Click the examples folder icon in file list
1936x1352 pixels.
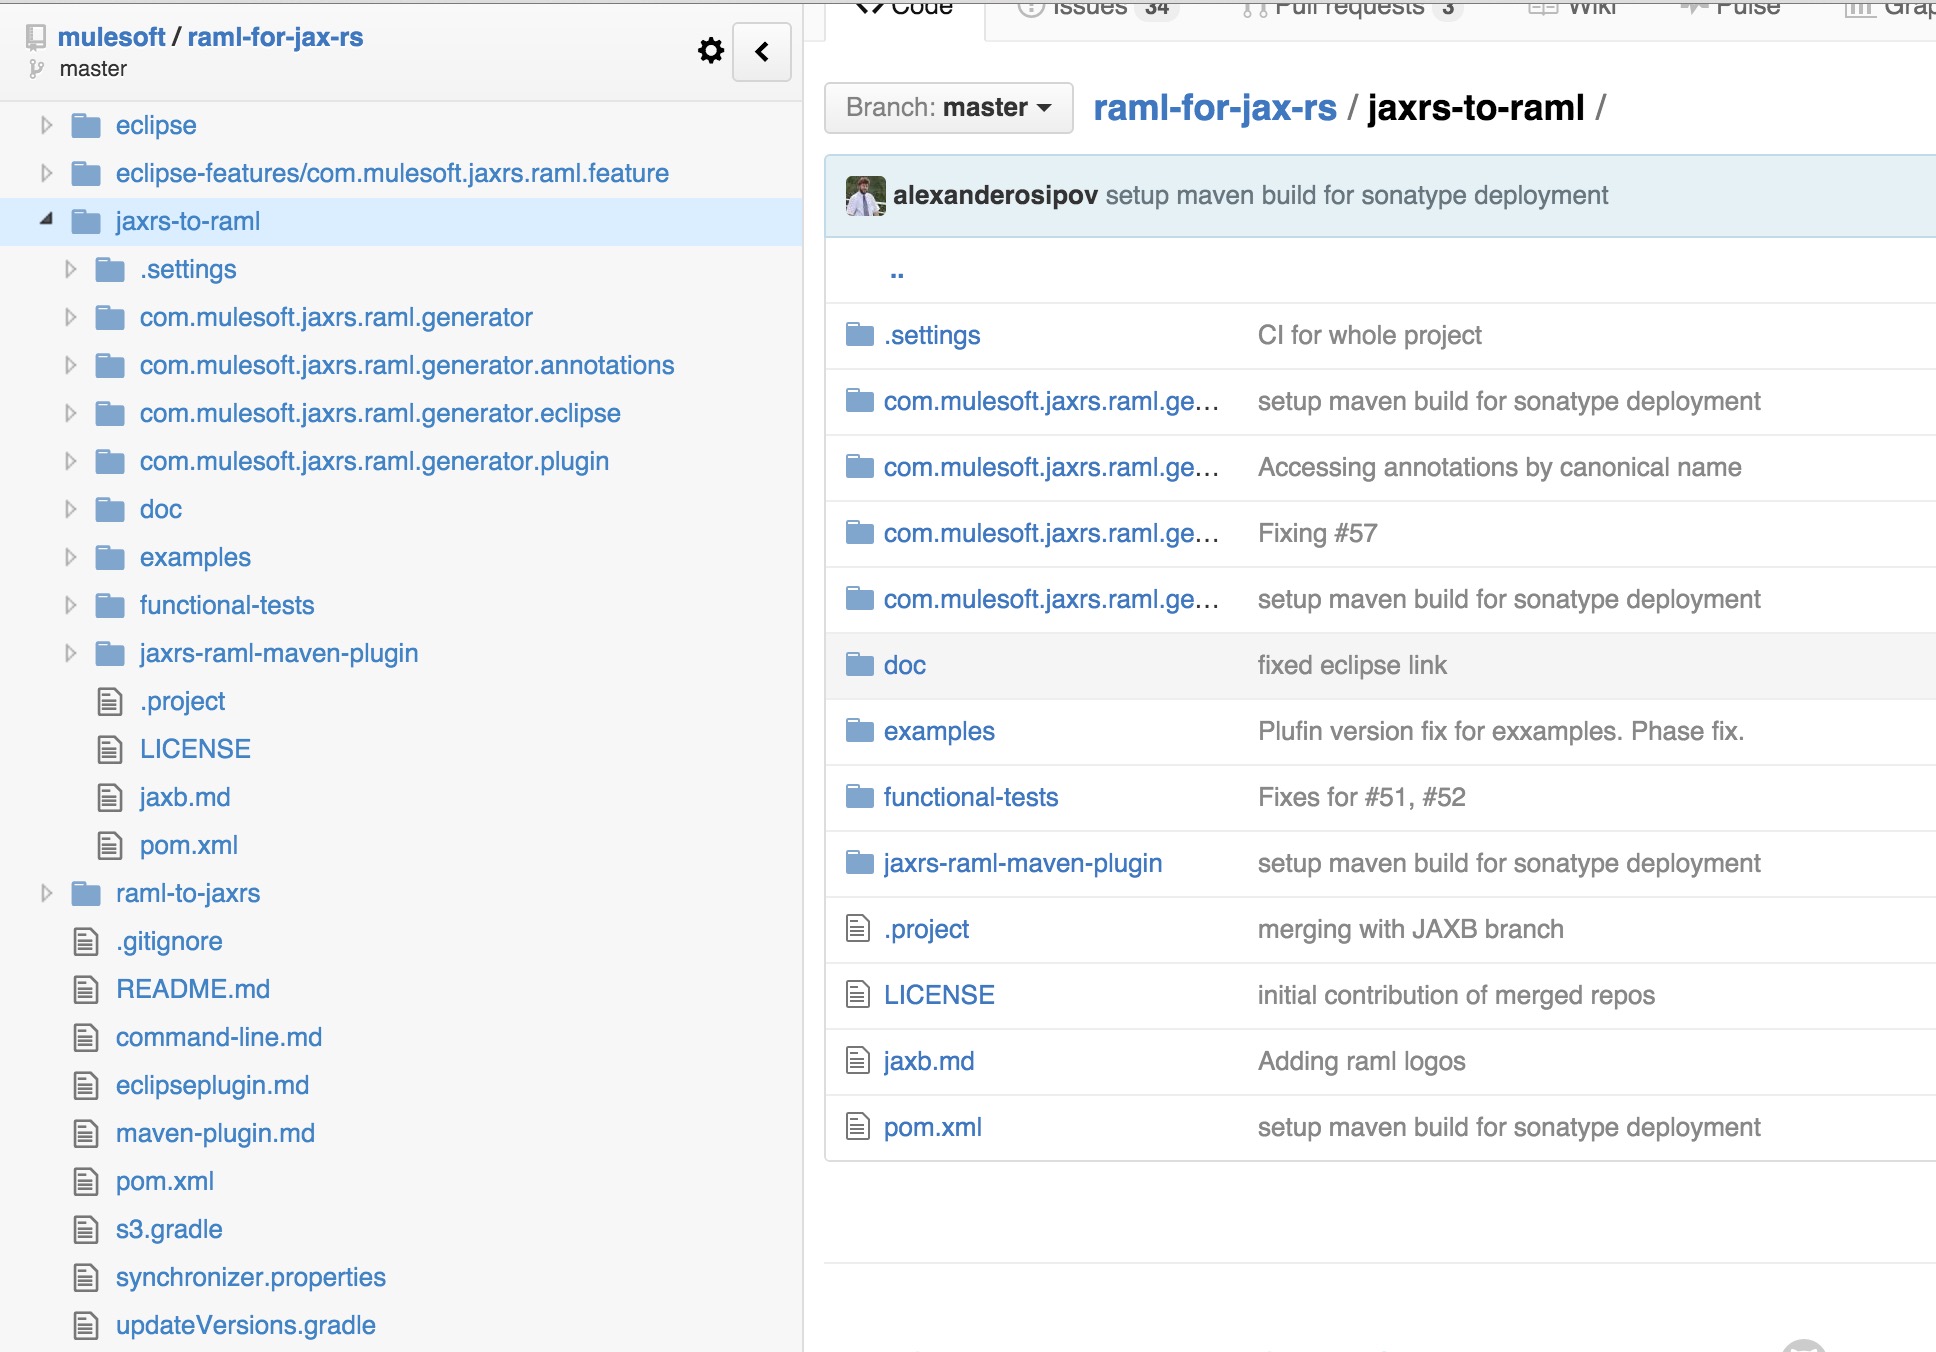[859, 731]
